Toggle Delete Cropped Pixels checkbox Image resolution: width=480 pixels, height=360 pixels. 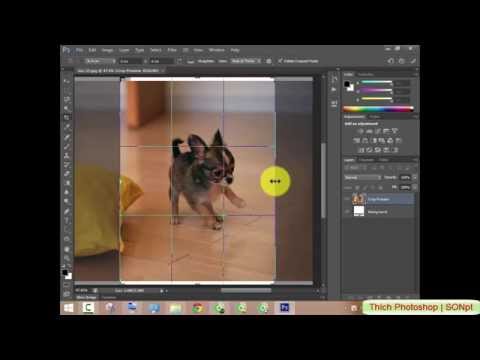280,61
